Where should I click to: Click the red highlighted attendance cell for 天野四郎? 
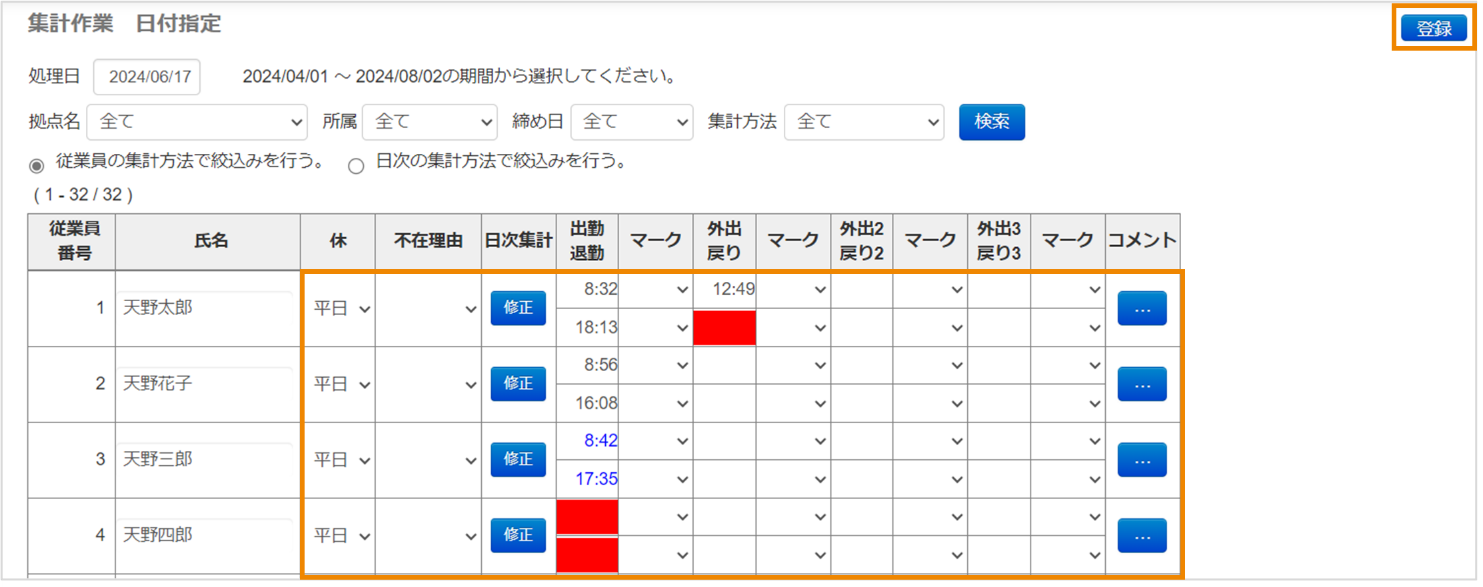(x=587, y=516)
